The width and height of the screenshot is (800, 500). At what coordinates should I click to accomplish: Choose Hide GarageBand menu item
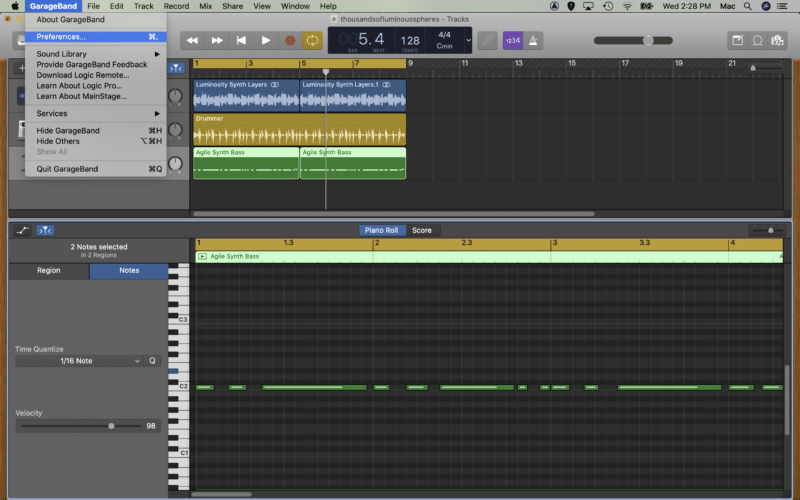96,131
